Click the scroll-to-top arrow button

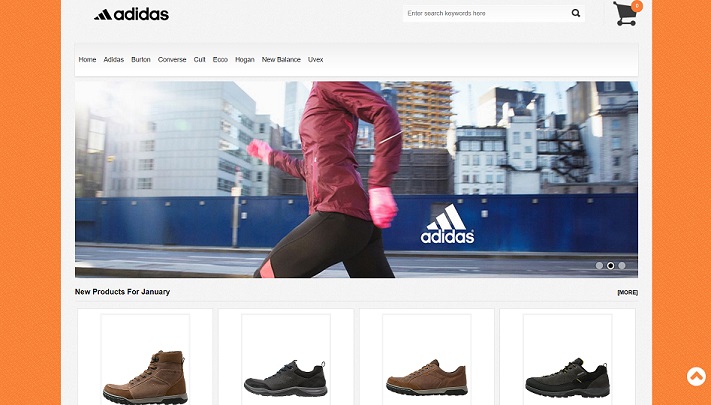click(x=696, y=376)
